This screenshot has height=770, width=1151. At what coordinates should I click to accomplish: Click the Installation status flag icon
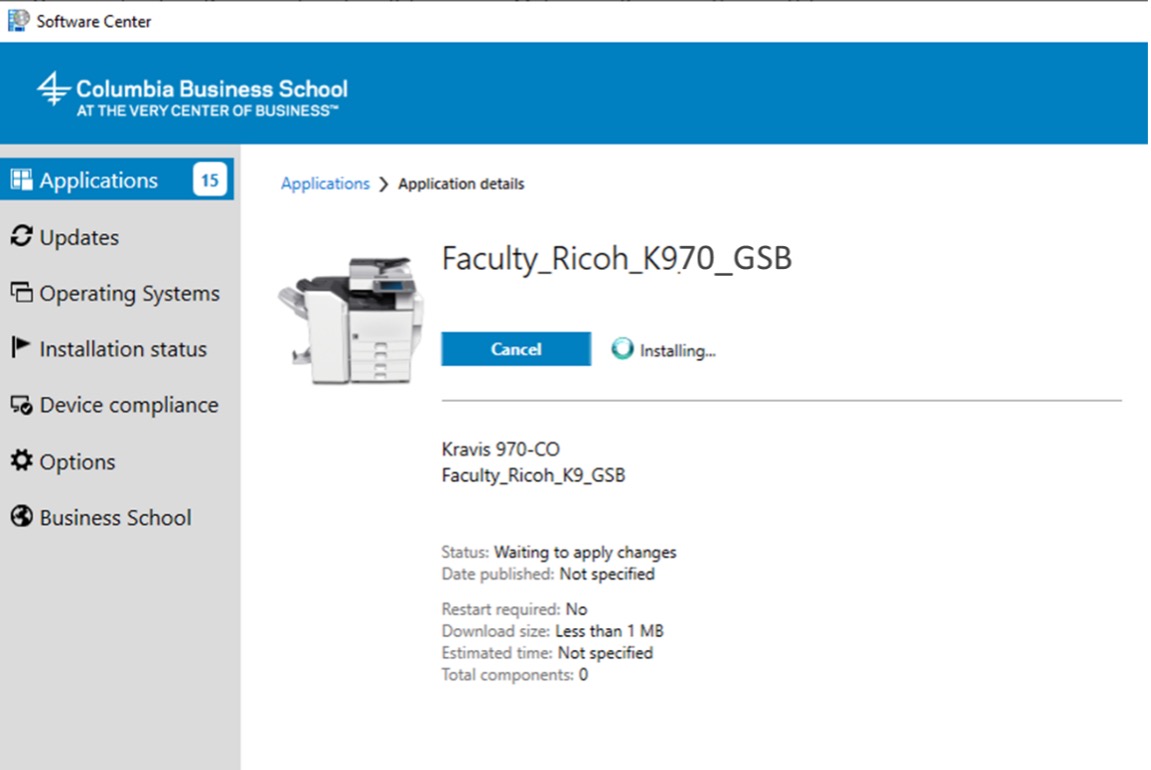click(21, 347)
